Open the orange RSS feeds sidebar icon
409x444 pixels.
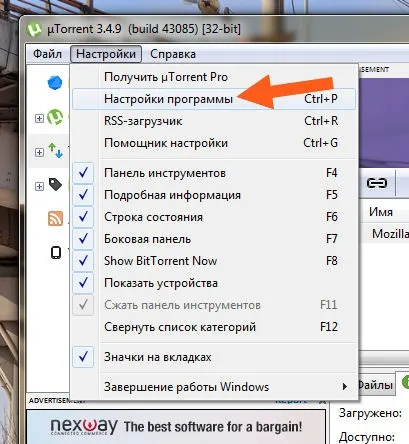pyautogui.click(x=55, y=219)
